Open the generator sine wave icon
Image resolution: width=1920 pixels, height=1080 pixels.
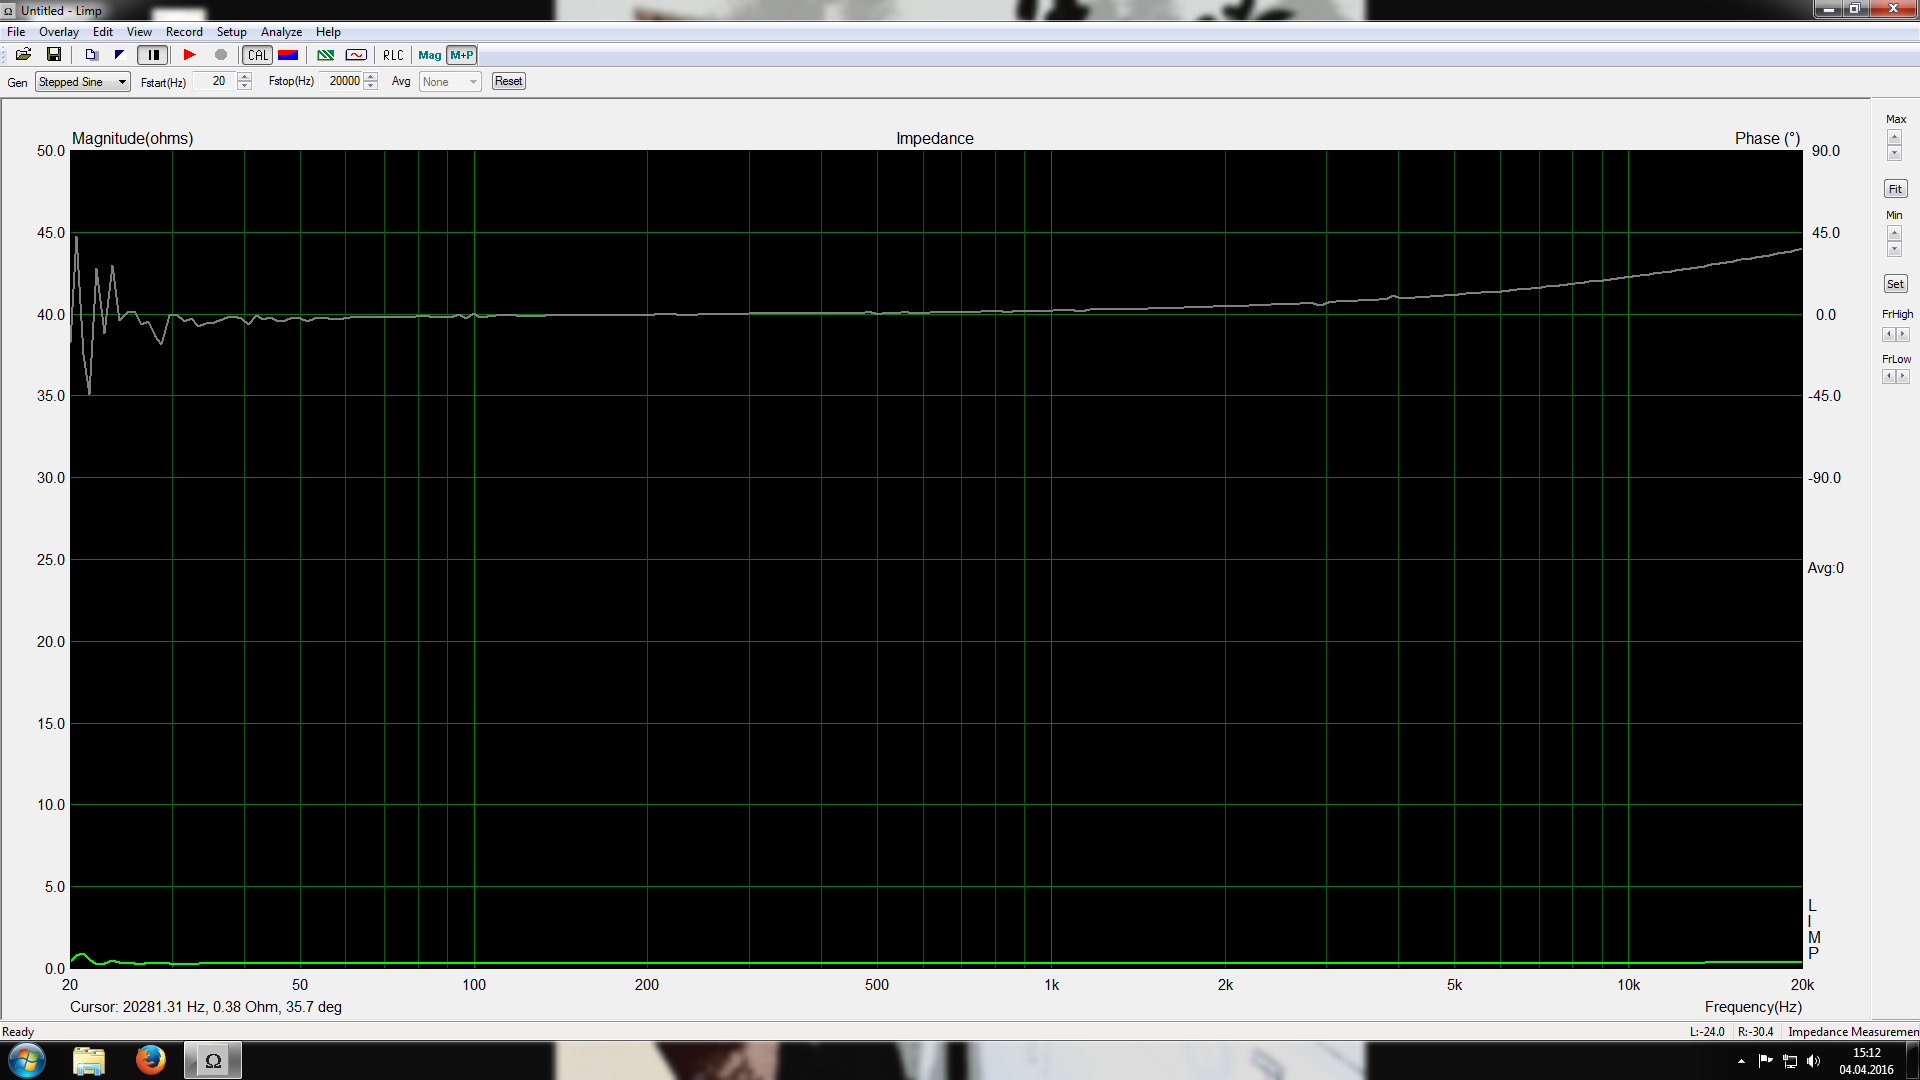coord(356,55)
